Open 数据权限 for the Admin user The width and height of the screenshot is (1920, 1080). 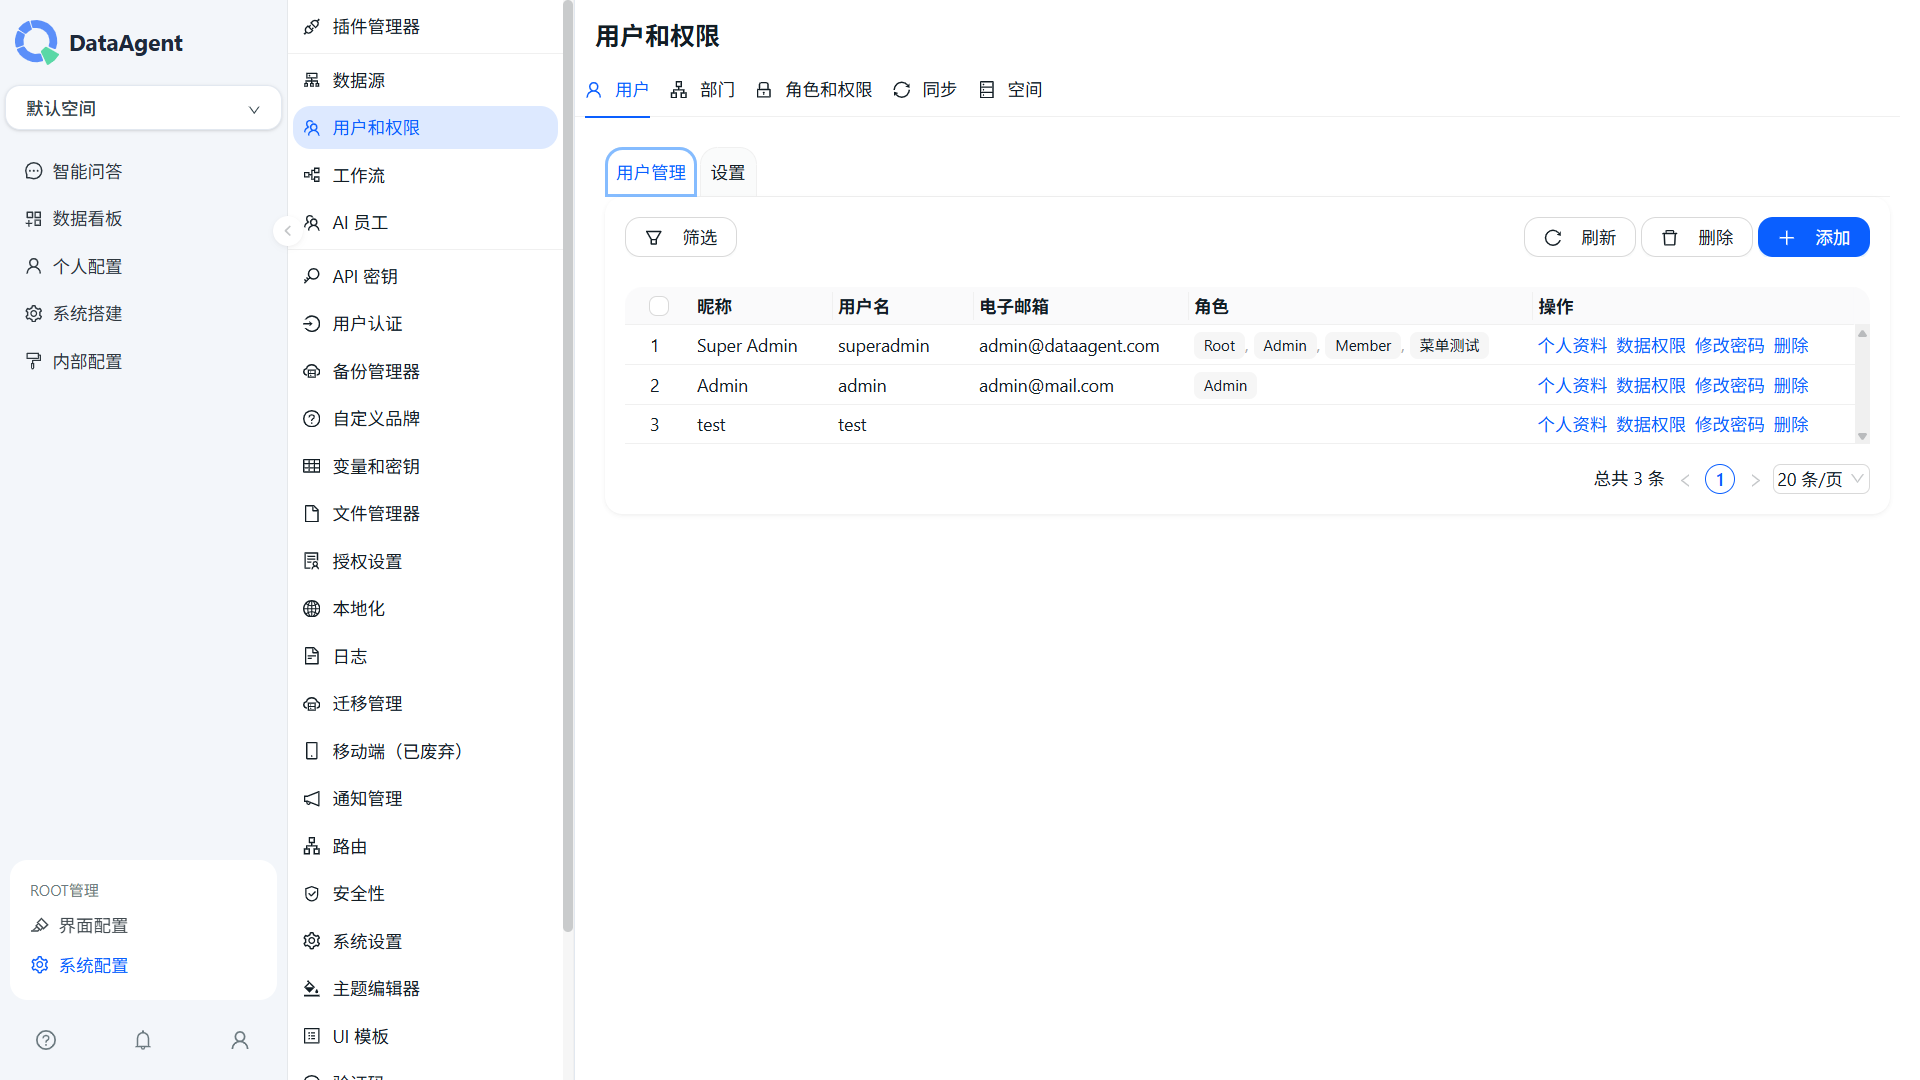click(1651, 386)
